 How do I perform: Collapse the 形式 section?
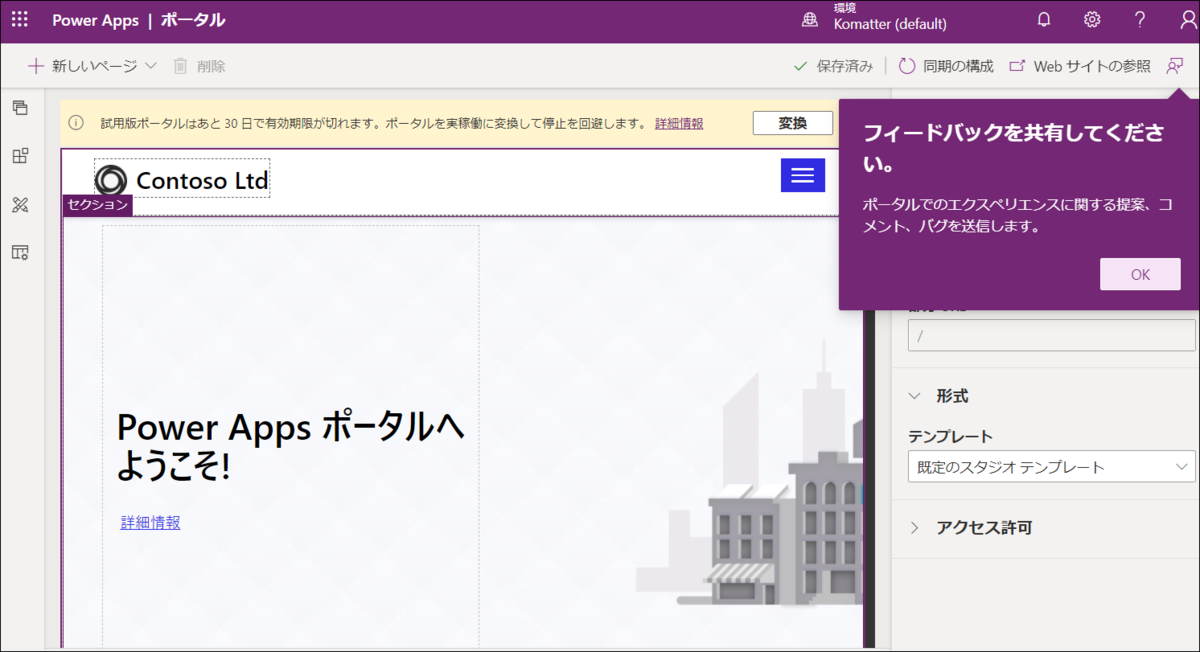[914, 396]
